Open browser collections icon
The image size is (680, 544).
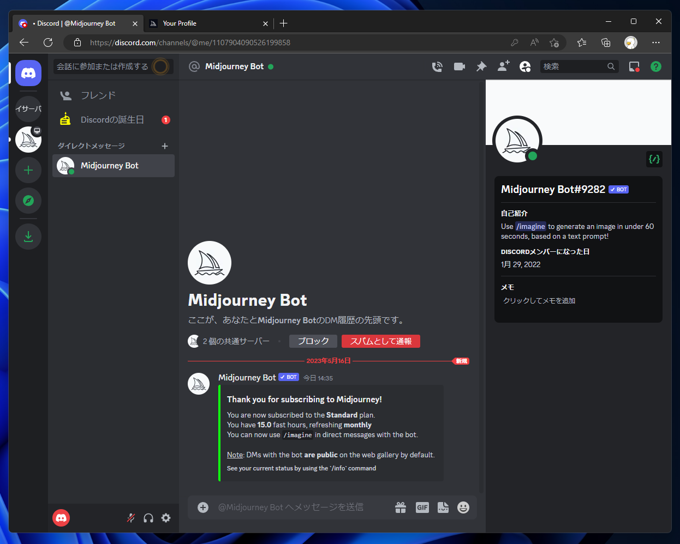(606, 43)
